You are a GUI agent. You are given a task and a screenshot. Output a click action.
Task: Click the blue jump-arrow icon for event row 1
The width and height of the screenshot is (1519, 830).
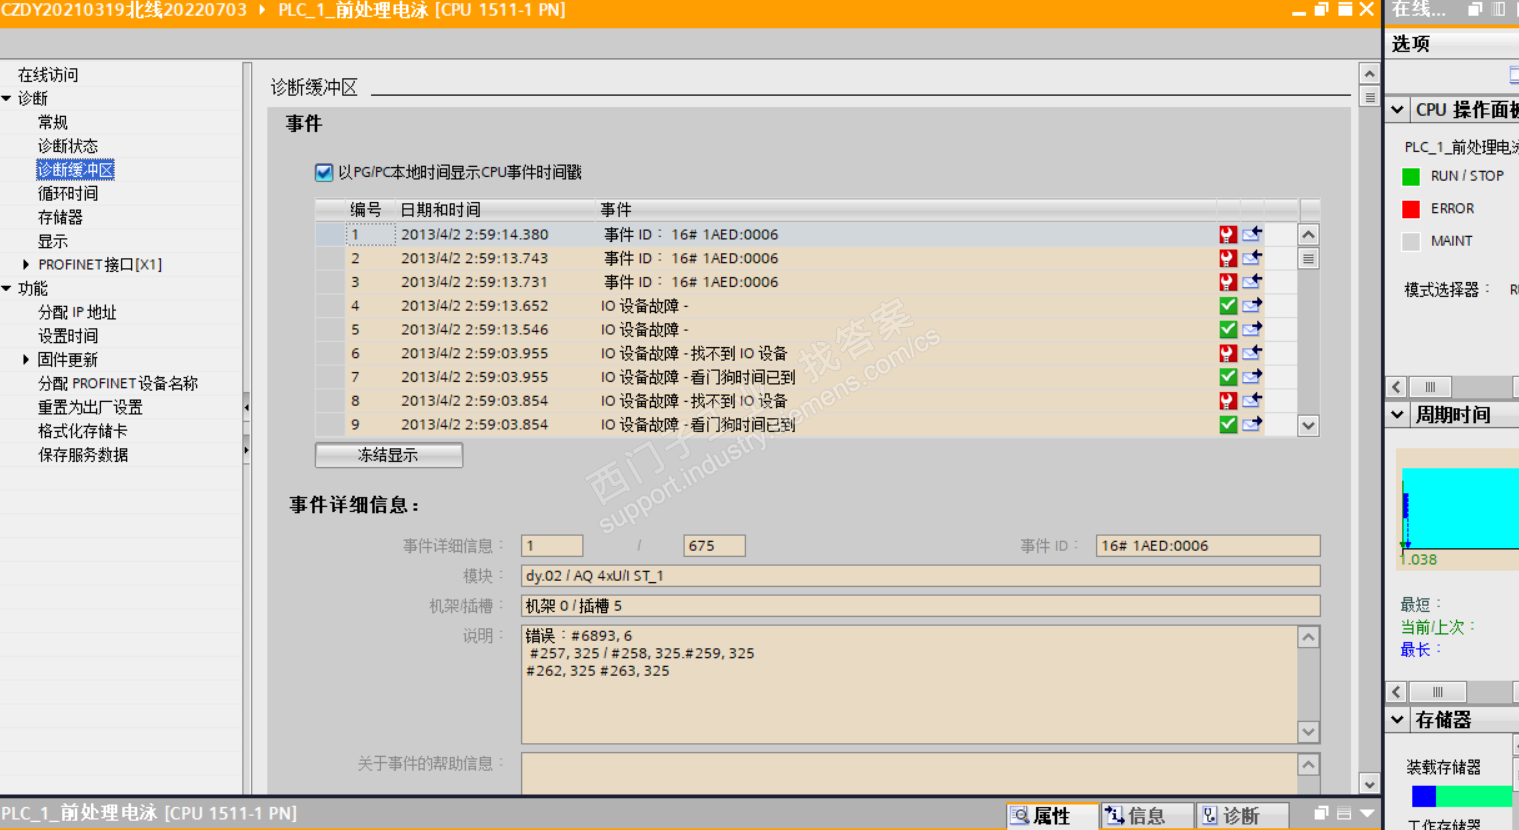coord(1252,234)
